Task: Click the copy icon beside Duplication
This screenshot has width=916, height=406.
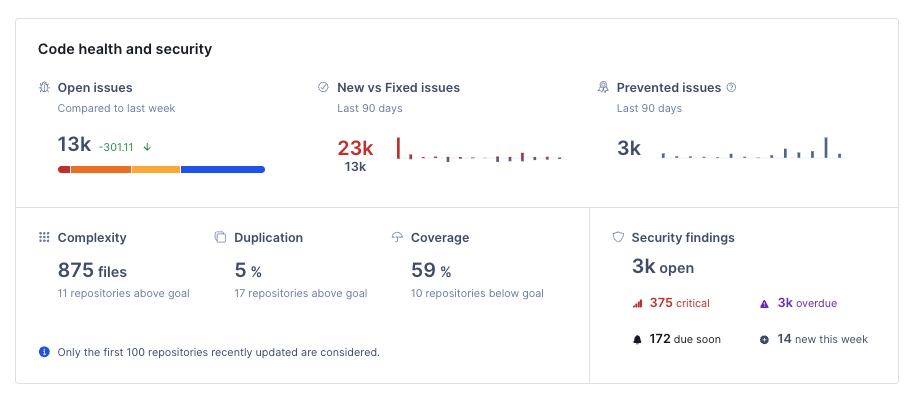Action: point(220,238)
